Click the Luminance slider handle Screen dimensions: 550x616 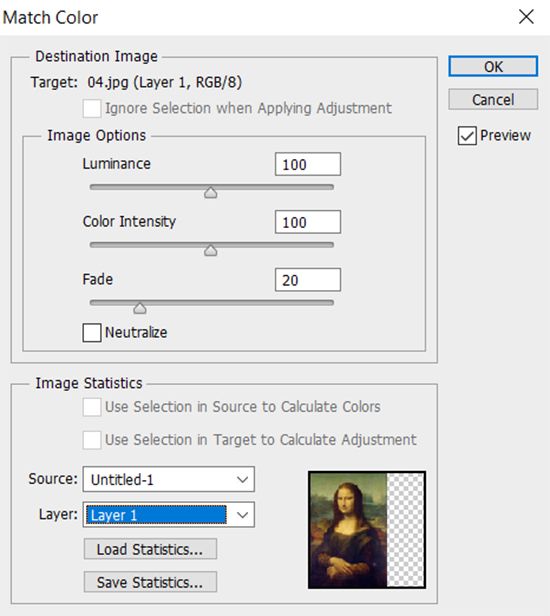(211, 192)
